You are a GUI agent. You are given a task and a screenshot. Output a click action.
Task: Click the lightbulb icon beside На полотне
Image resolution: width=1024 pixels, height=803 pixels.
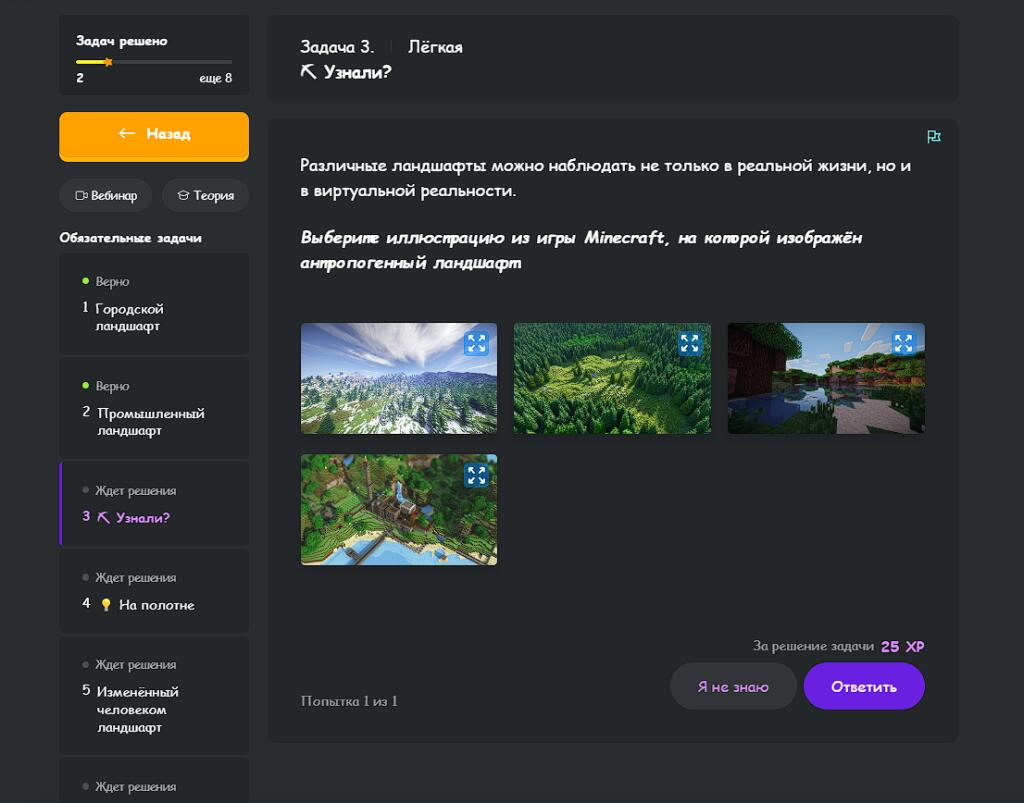[106, 605]
